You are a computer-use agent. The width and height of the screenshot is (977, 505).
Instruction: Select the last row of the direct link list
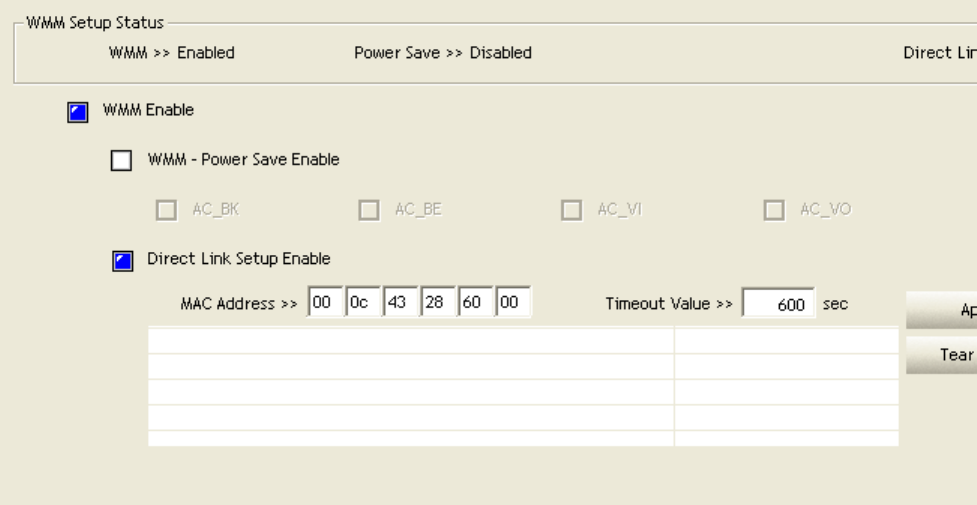[410, 438]
